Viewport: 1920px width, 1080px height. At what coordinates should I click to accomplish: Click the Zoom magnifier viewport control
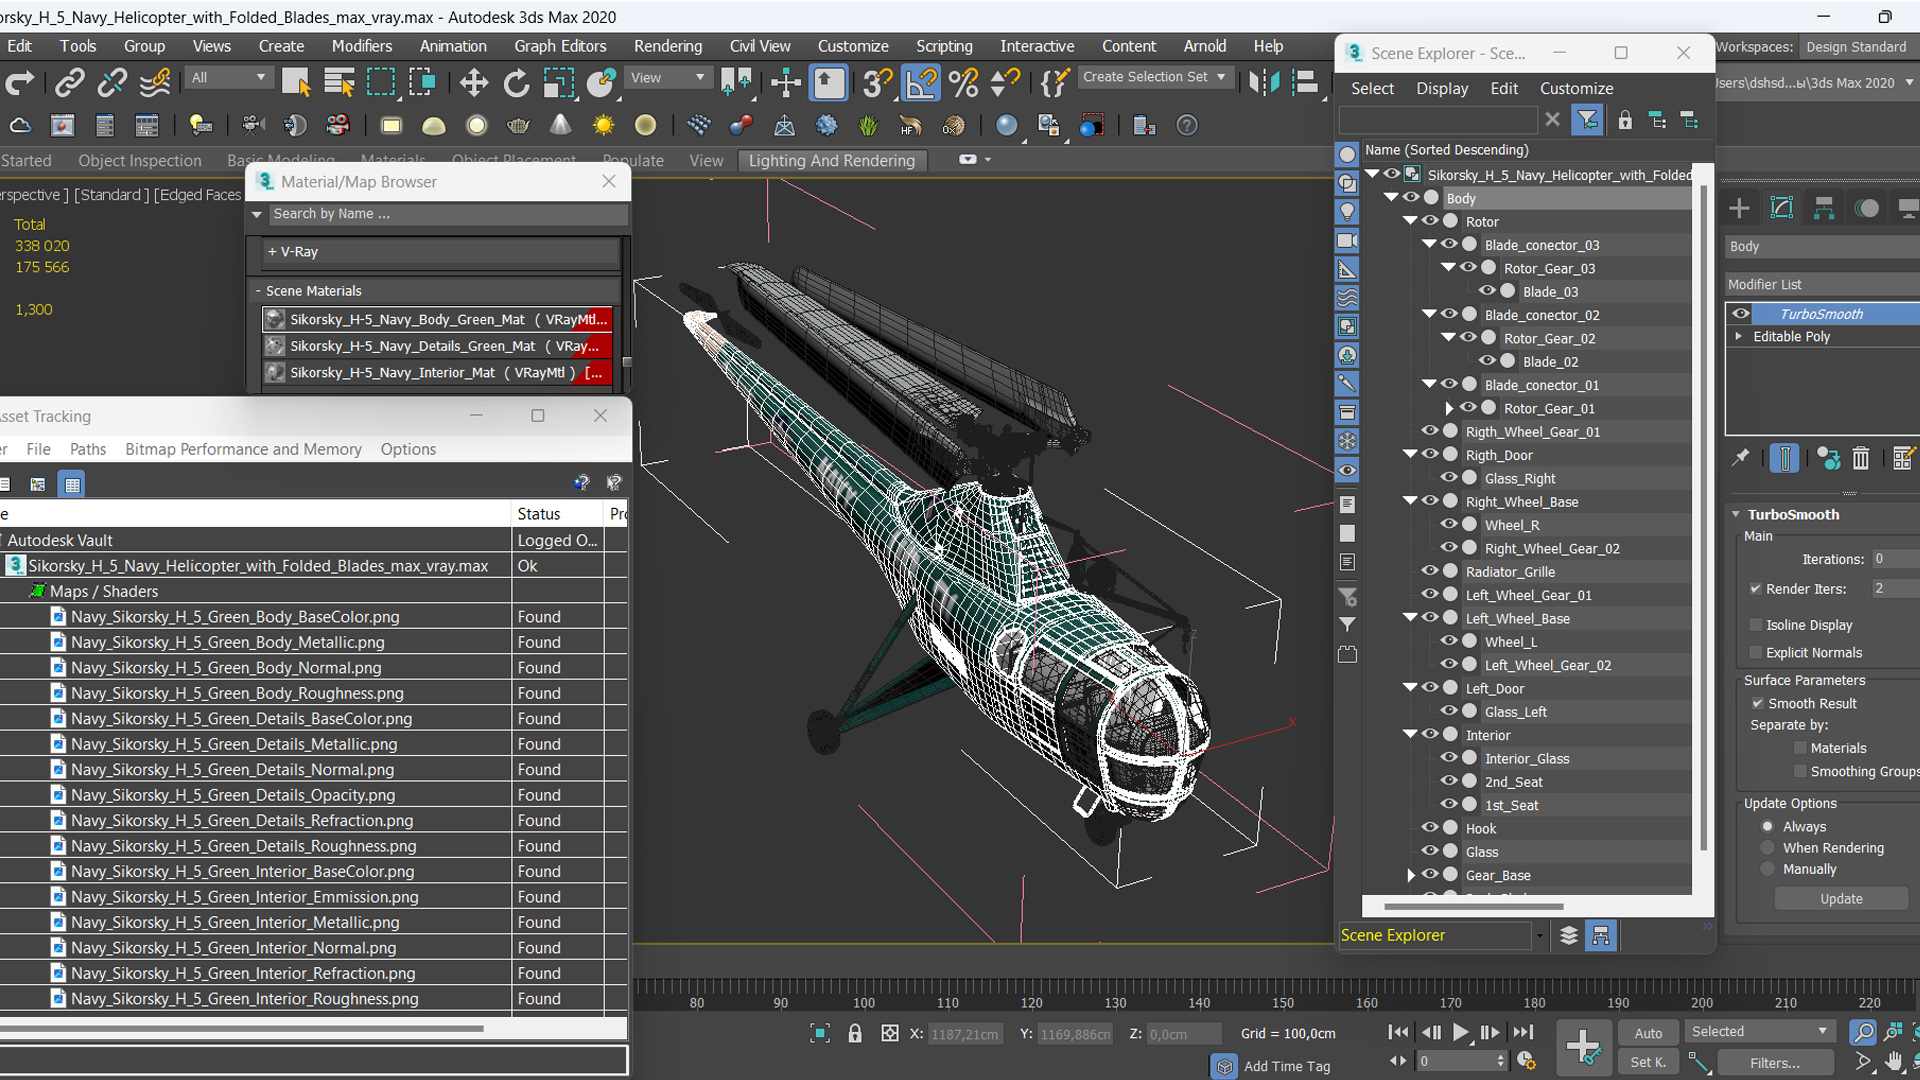coord(1862,1032)
